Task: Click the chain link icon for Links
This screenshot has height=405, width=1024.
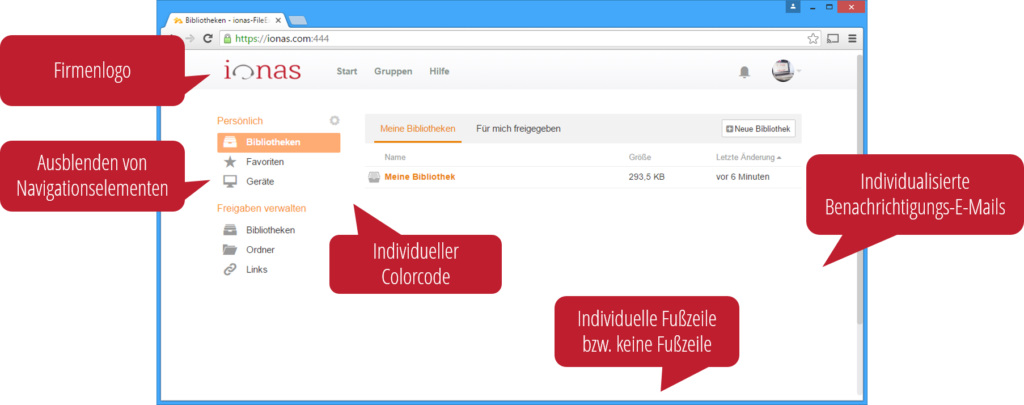Action: 230,269
